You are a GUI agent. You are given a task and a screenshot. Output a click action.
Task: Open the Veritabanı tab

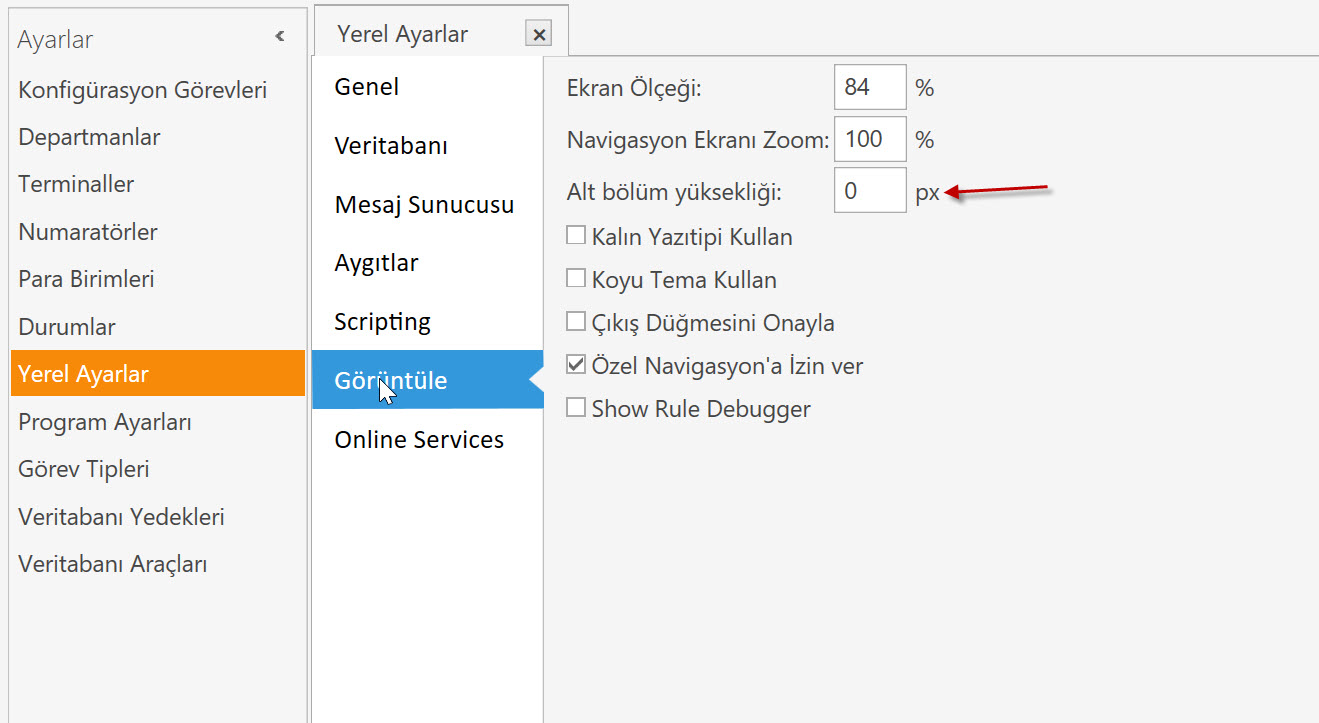click(391, 146)
